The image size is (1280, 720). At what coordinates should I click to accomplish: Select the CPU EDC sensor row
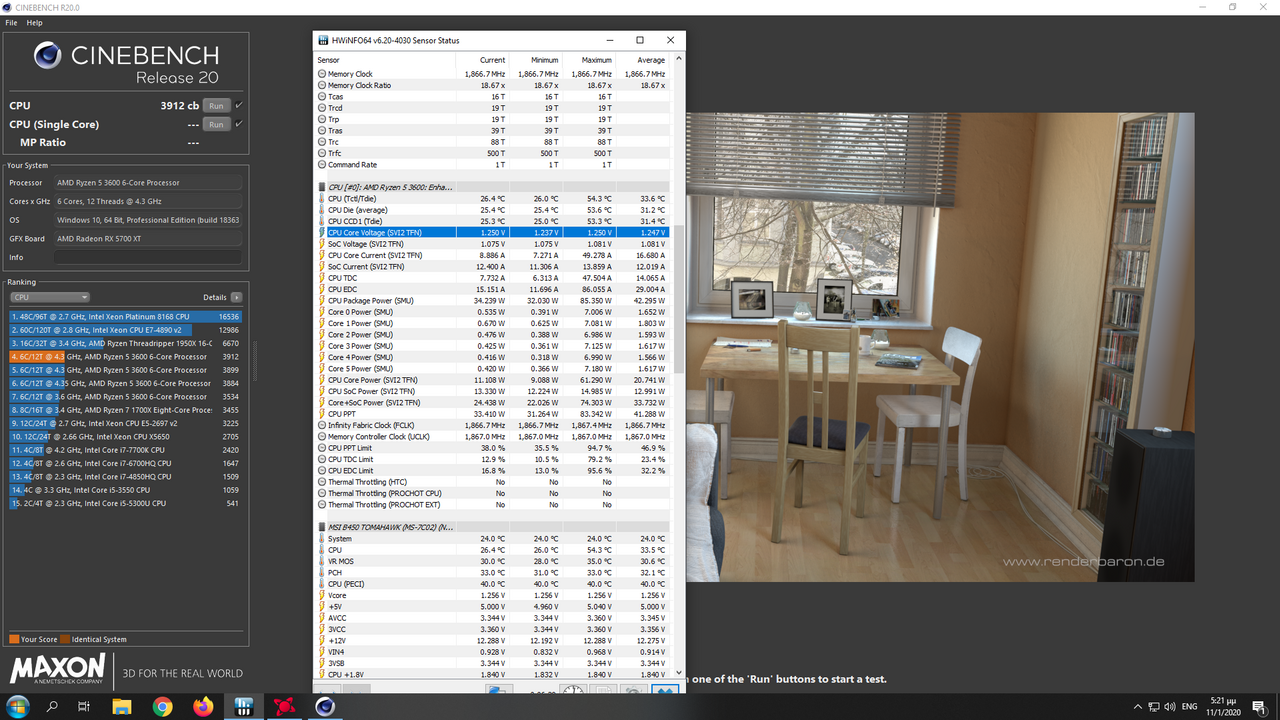point(494,289)
